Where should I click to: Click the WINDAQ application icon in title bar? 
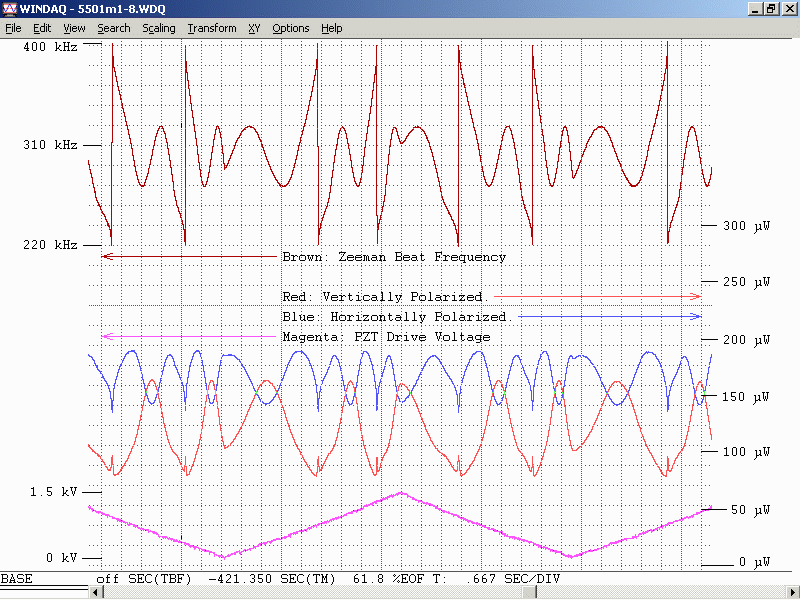click(9, 9)
